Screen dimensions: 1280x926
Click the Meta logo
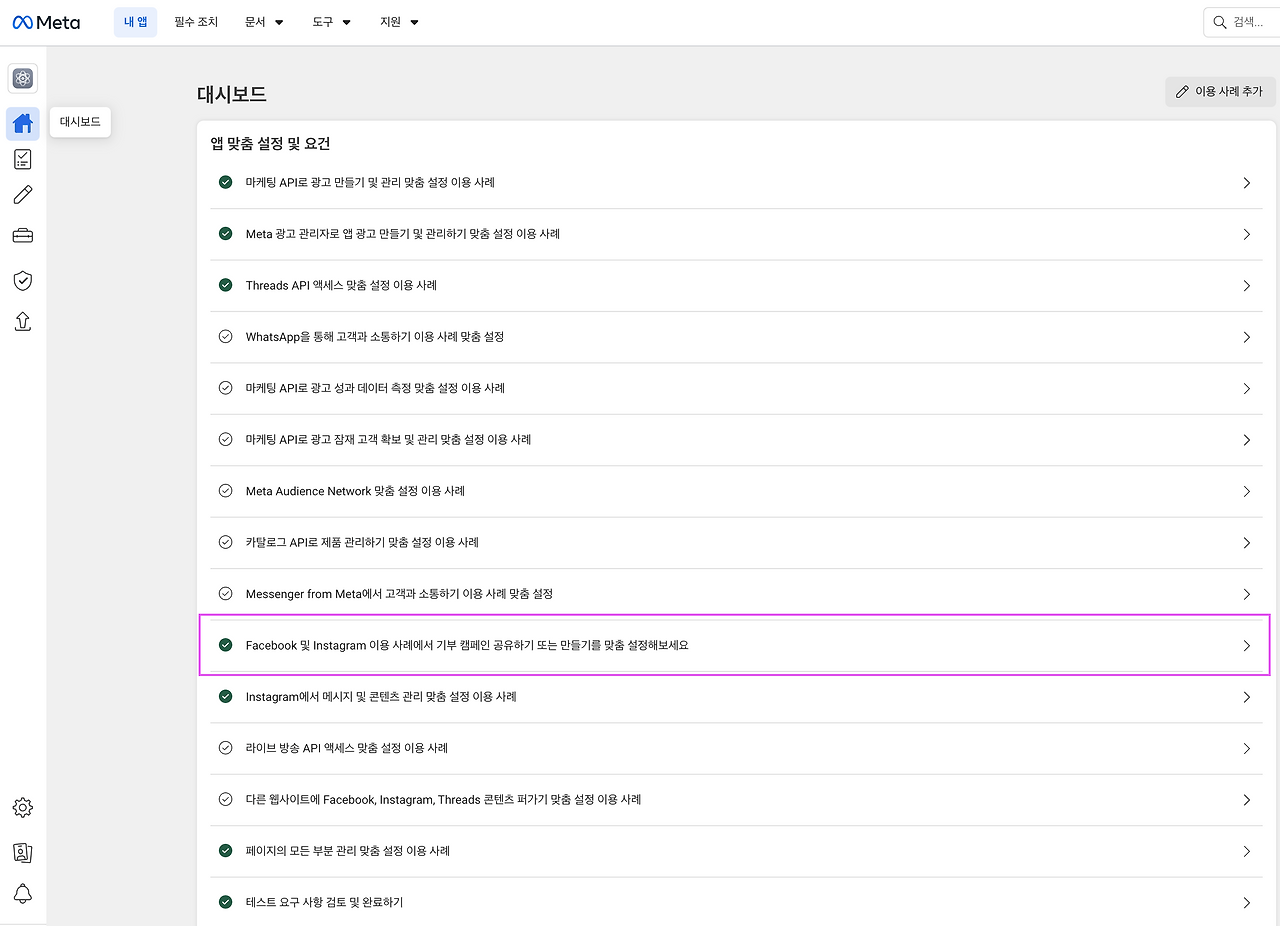(x=46, y=22)
